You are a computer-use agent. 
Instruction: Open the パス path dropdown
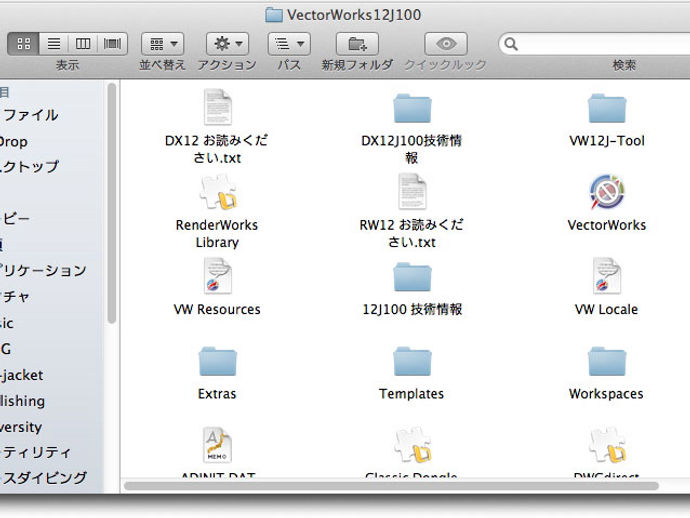coord(289,44)
